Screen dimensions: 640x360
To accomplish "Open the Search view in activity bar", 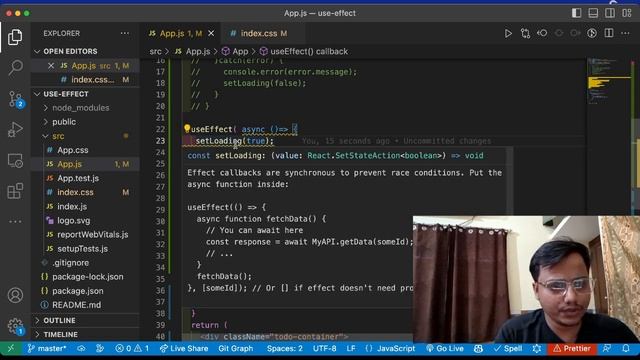I will [x=15, y=67].
